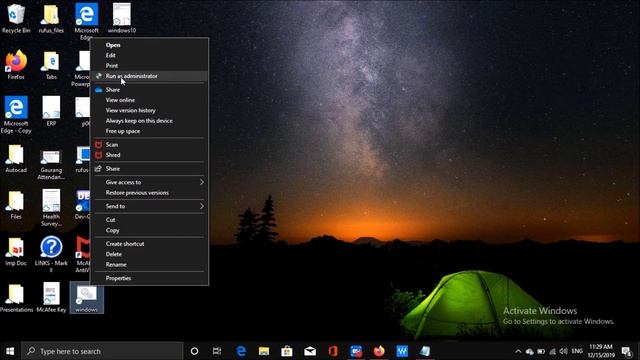Image resolution: width=640 pixels, height=360 pixels.
Task: Select the McAfee Key document icon
Action: 51,298
